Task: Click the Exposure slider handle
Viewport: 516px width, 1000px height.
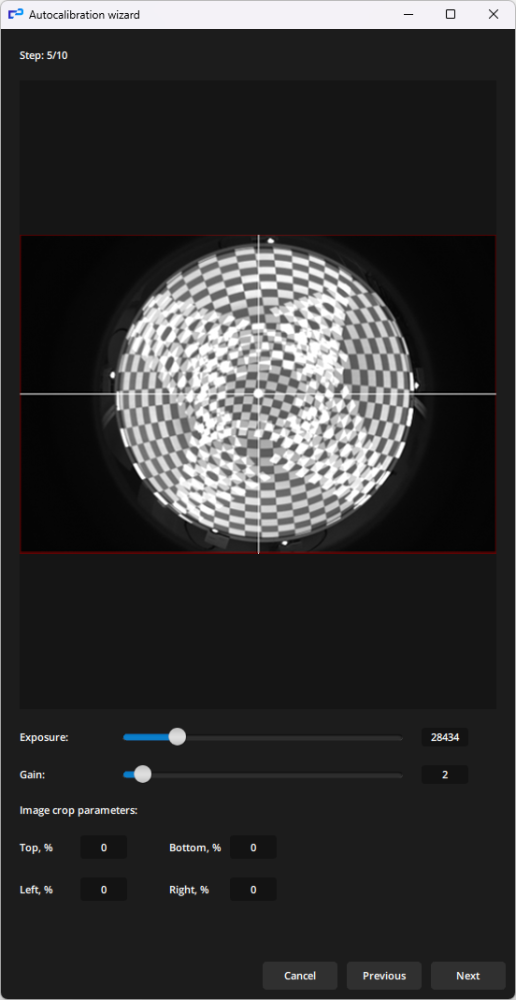Action: (x=177, y=737)
